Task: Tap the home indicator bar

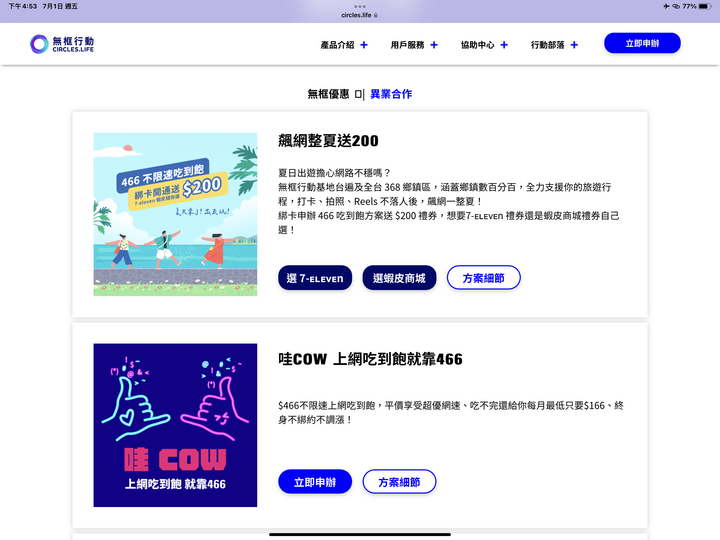Action: point(360,534)
